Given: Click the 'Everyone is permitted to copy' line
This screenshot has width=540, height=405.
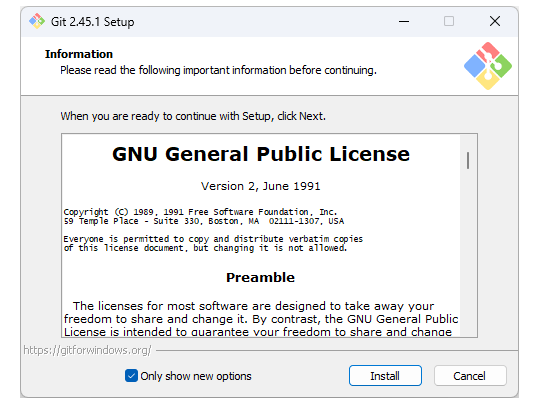Looking at the screenshot, I should pos(213,239).
